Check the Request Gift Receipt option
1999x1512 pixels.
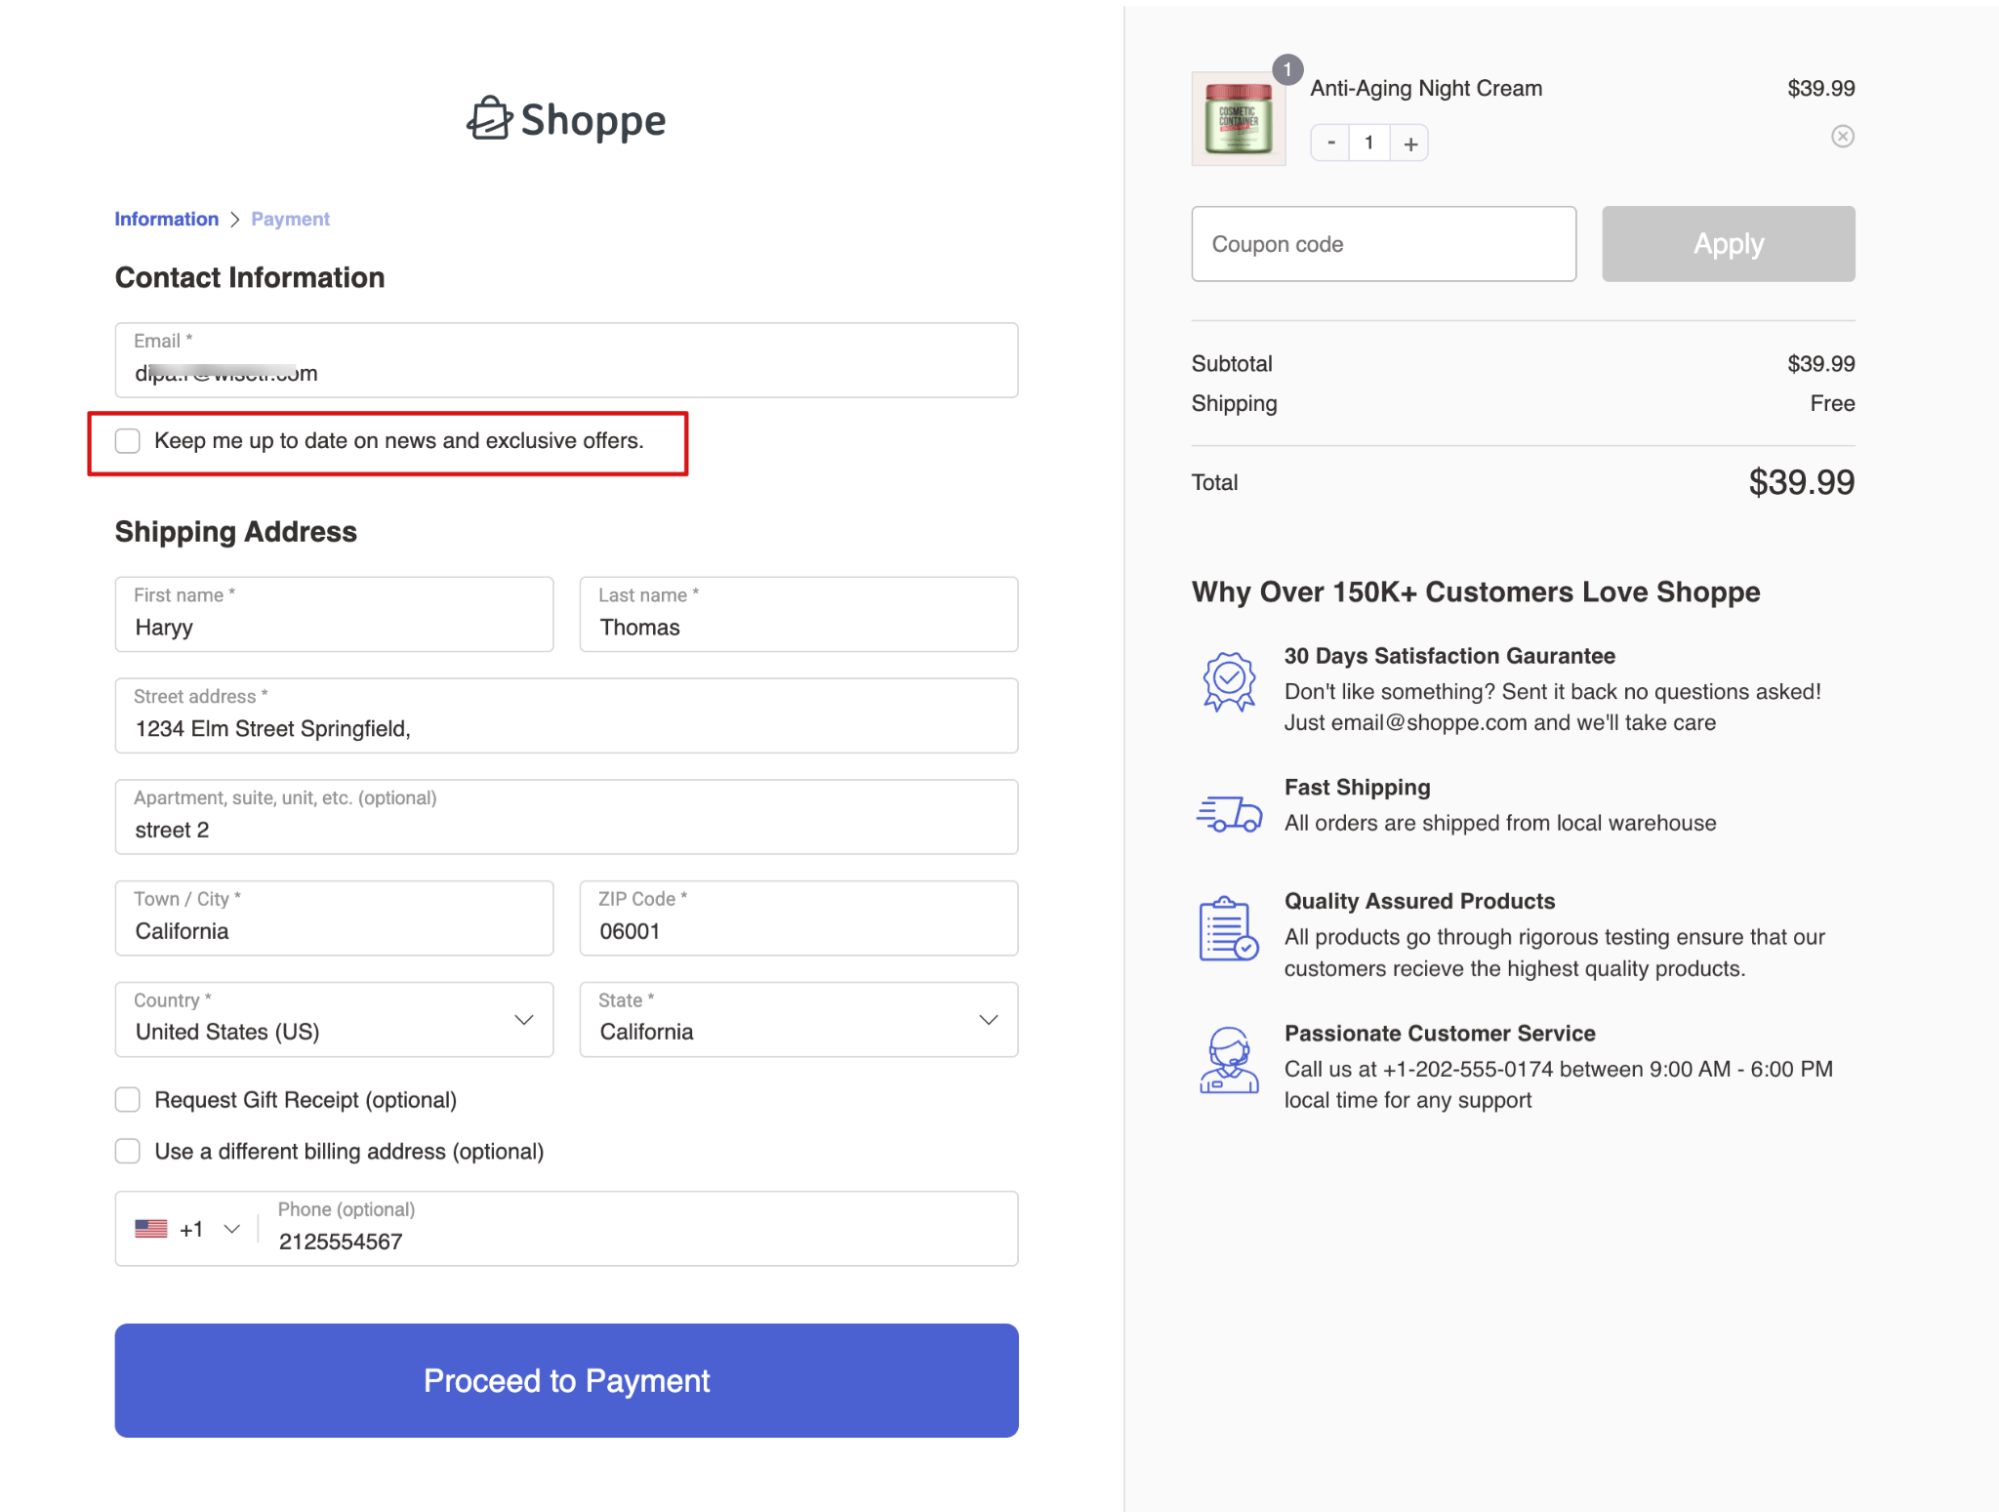[x=127, y=1099]
